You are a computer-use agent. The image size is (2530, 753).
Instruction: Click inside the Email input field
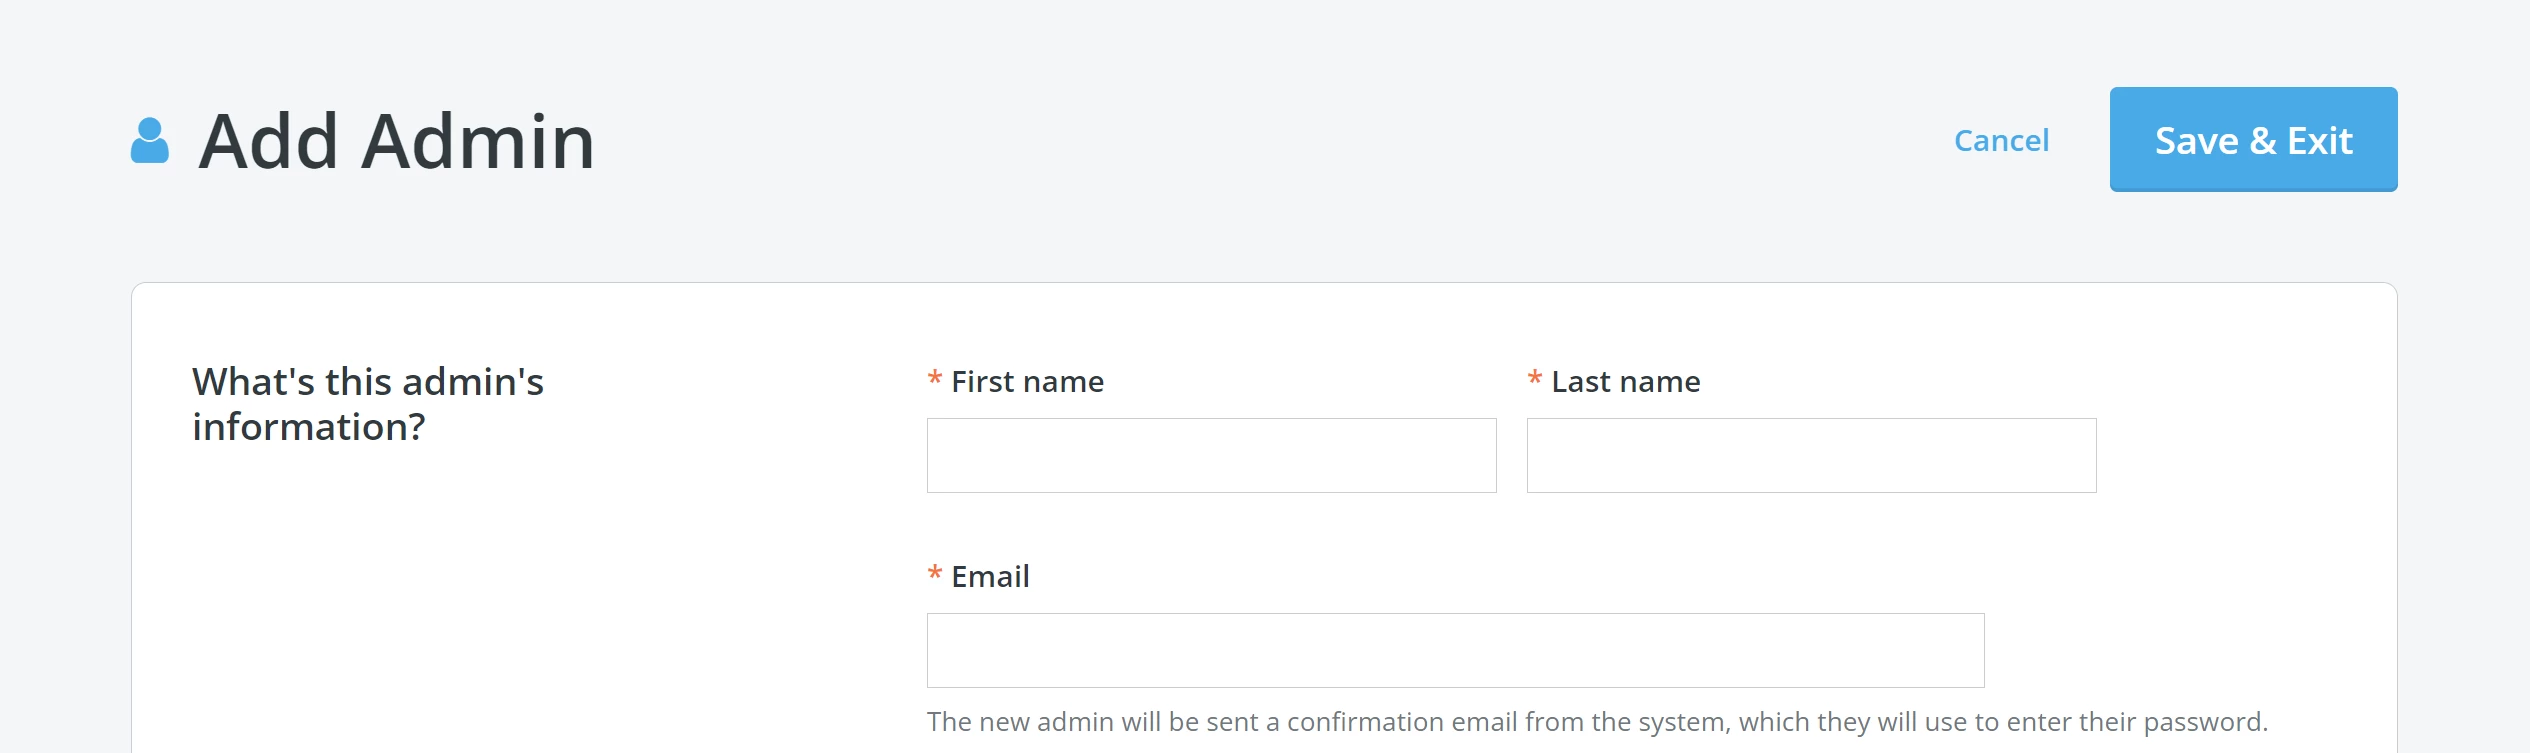[x=1453, y=650]
